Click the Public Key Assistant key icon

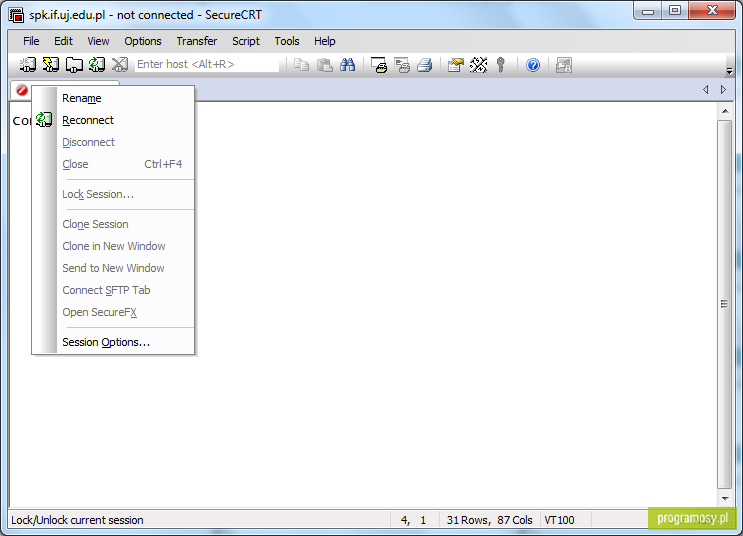click(501, 64)
